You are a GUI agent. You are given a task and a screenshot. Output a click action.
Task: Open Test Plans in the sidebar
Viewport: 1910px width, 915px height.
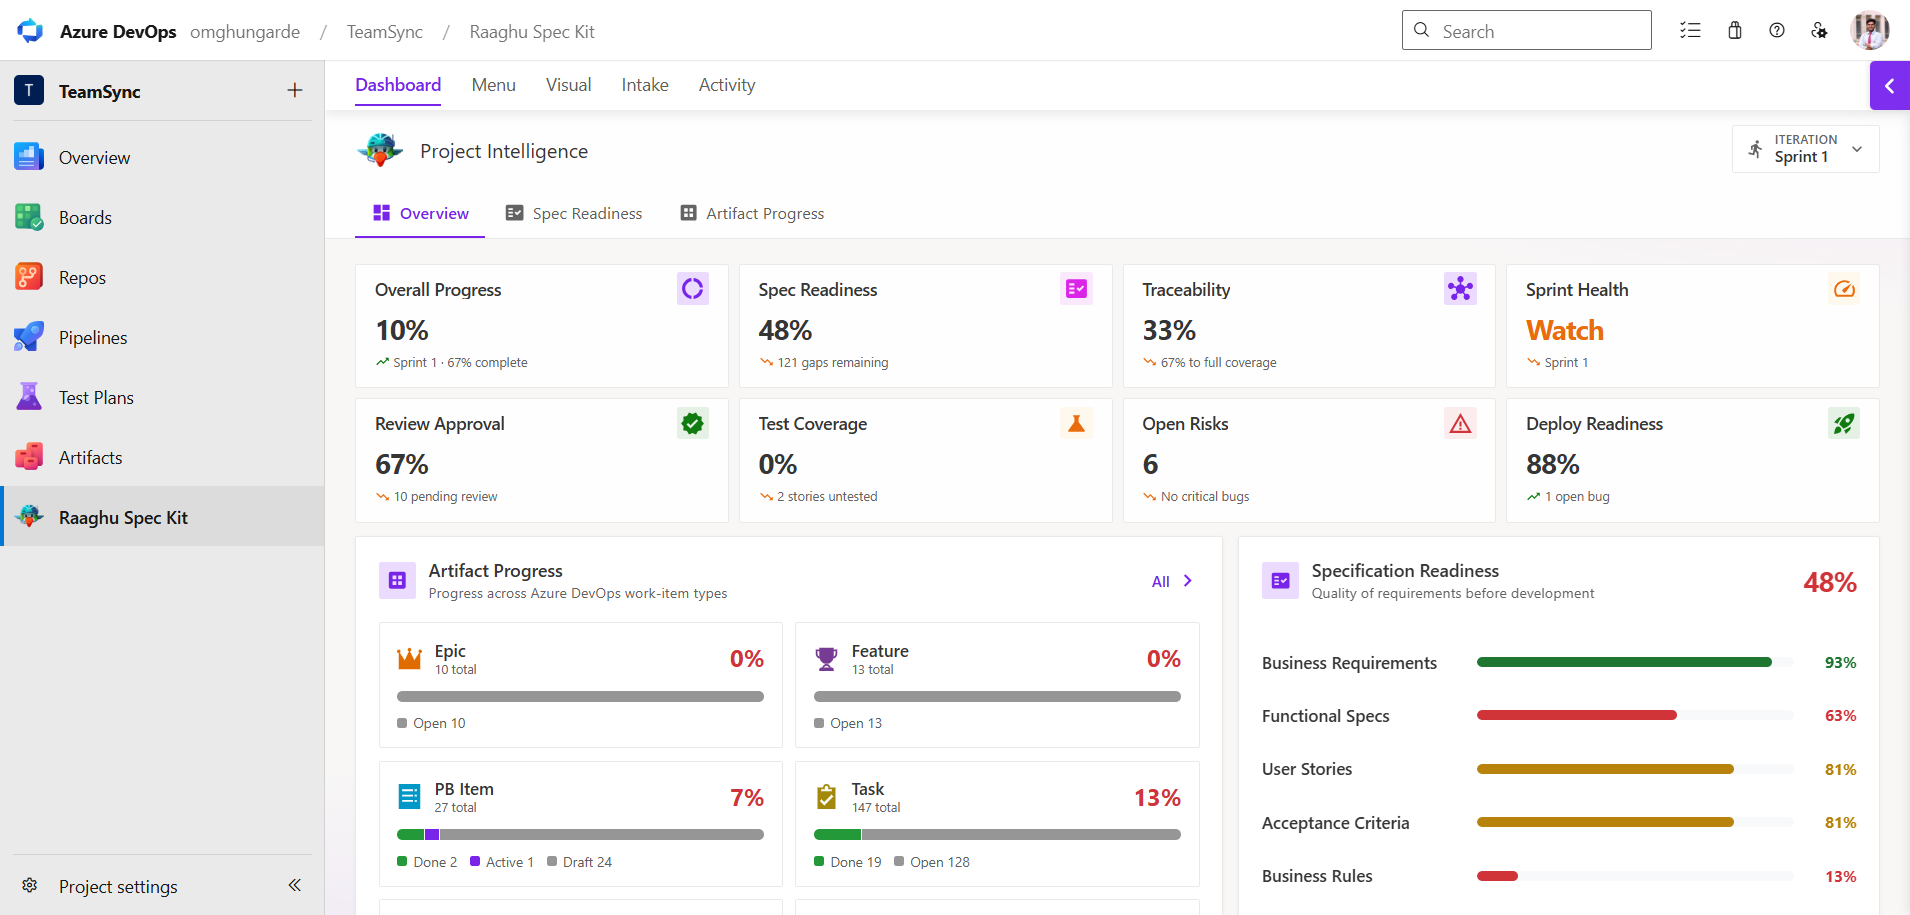click(x=162, y=397)
